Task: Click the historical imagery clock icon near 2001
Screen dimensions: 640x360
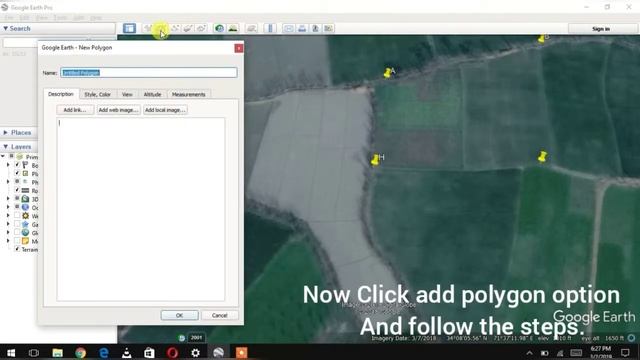Action: (x=182, y=338)
